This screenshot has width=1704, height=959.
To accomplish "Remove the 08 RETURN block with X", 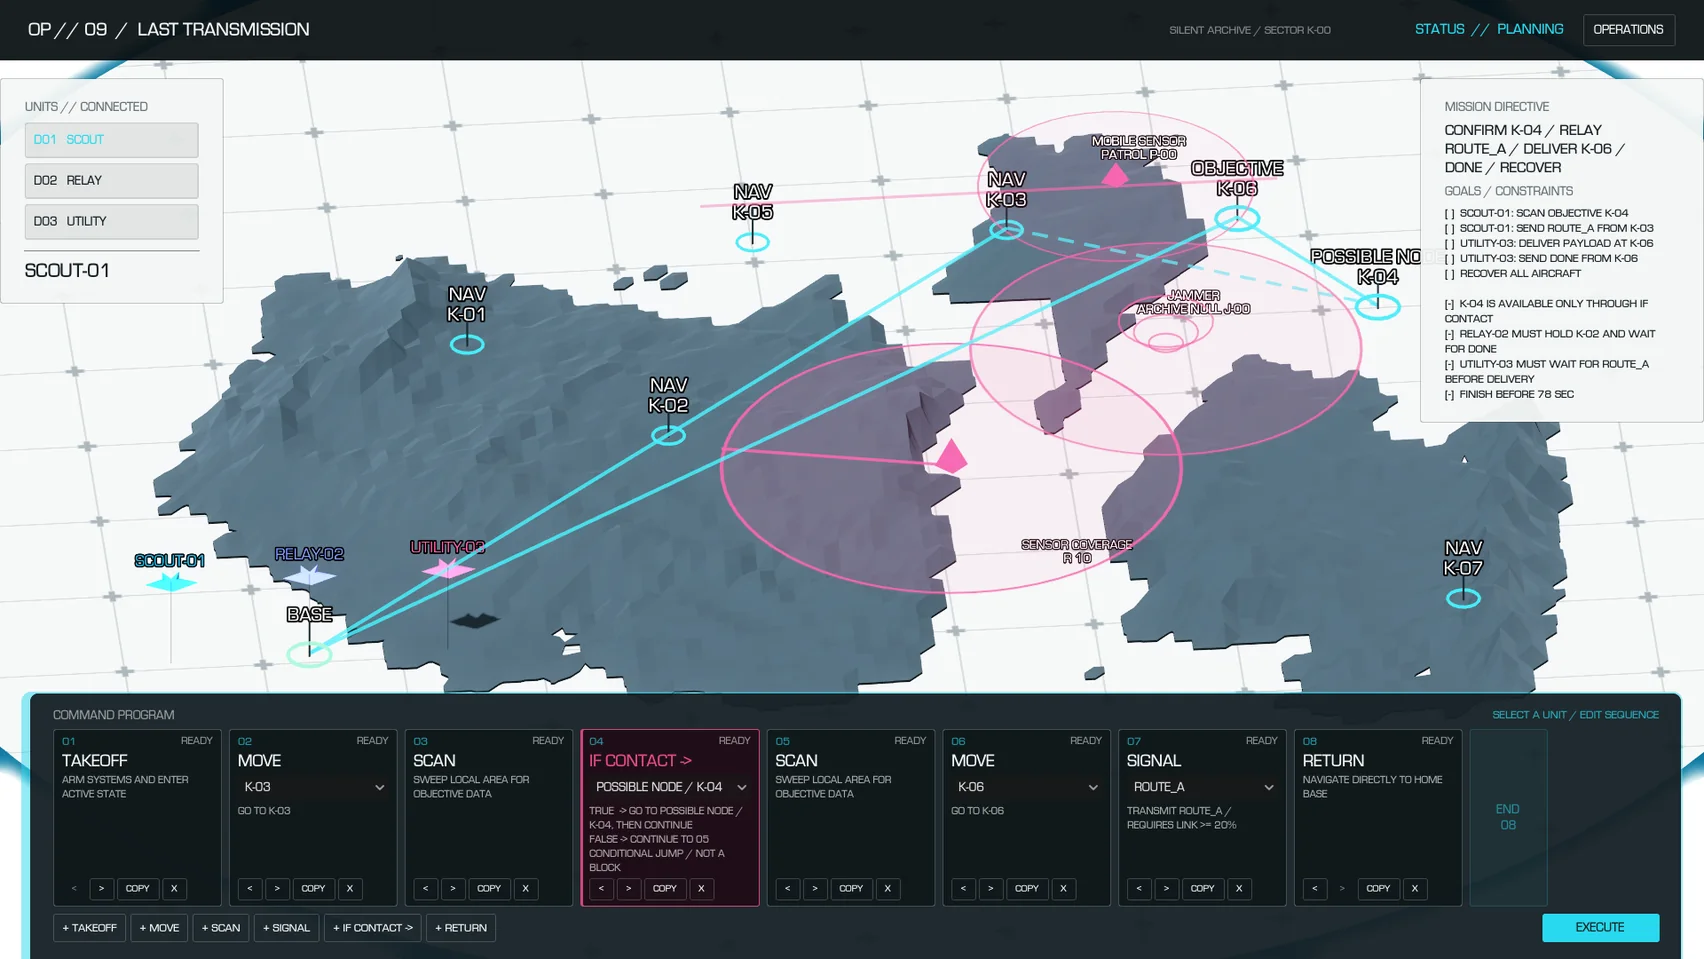I will click(1414, 888).
